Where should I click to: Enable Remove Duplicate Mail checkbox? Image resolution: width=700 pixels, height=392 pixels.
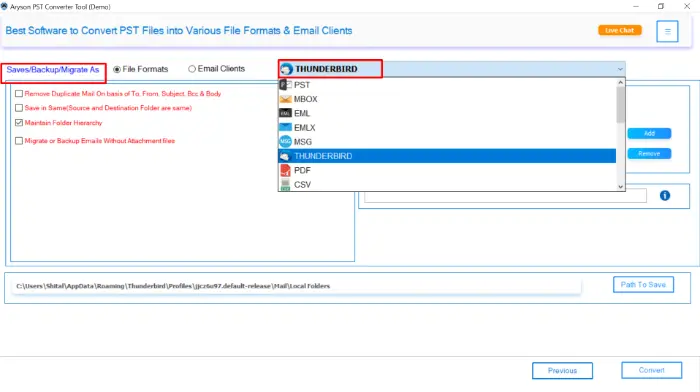(x=19, y=94)
